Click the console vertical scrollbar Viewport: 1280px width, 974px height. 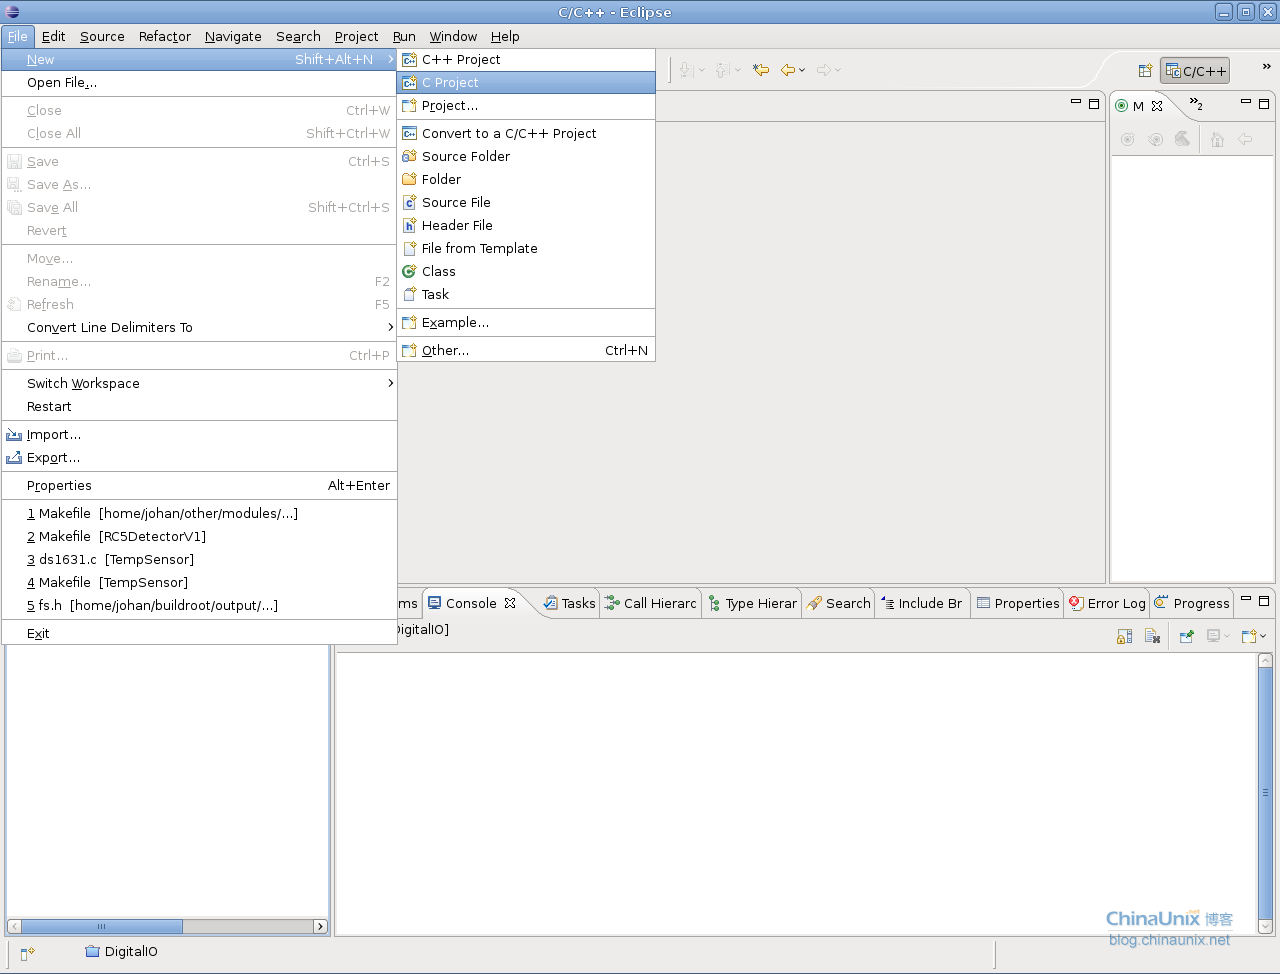[x=1265, y=793]
